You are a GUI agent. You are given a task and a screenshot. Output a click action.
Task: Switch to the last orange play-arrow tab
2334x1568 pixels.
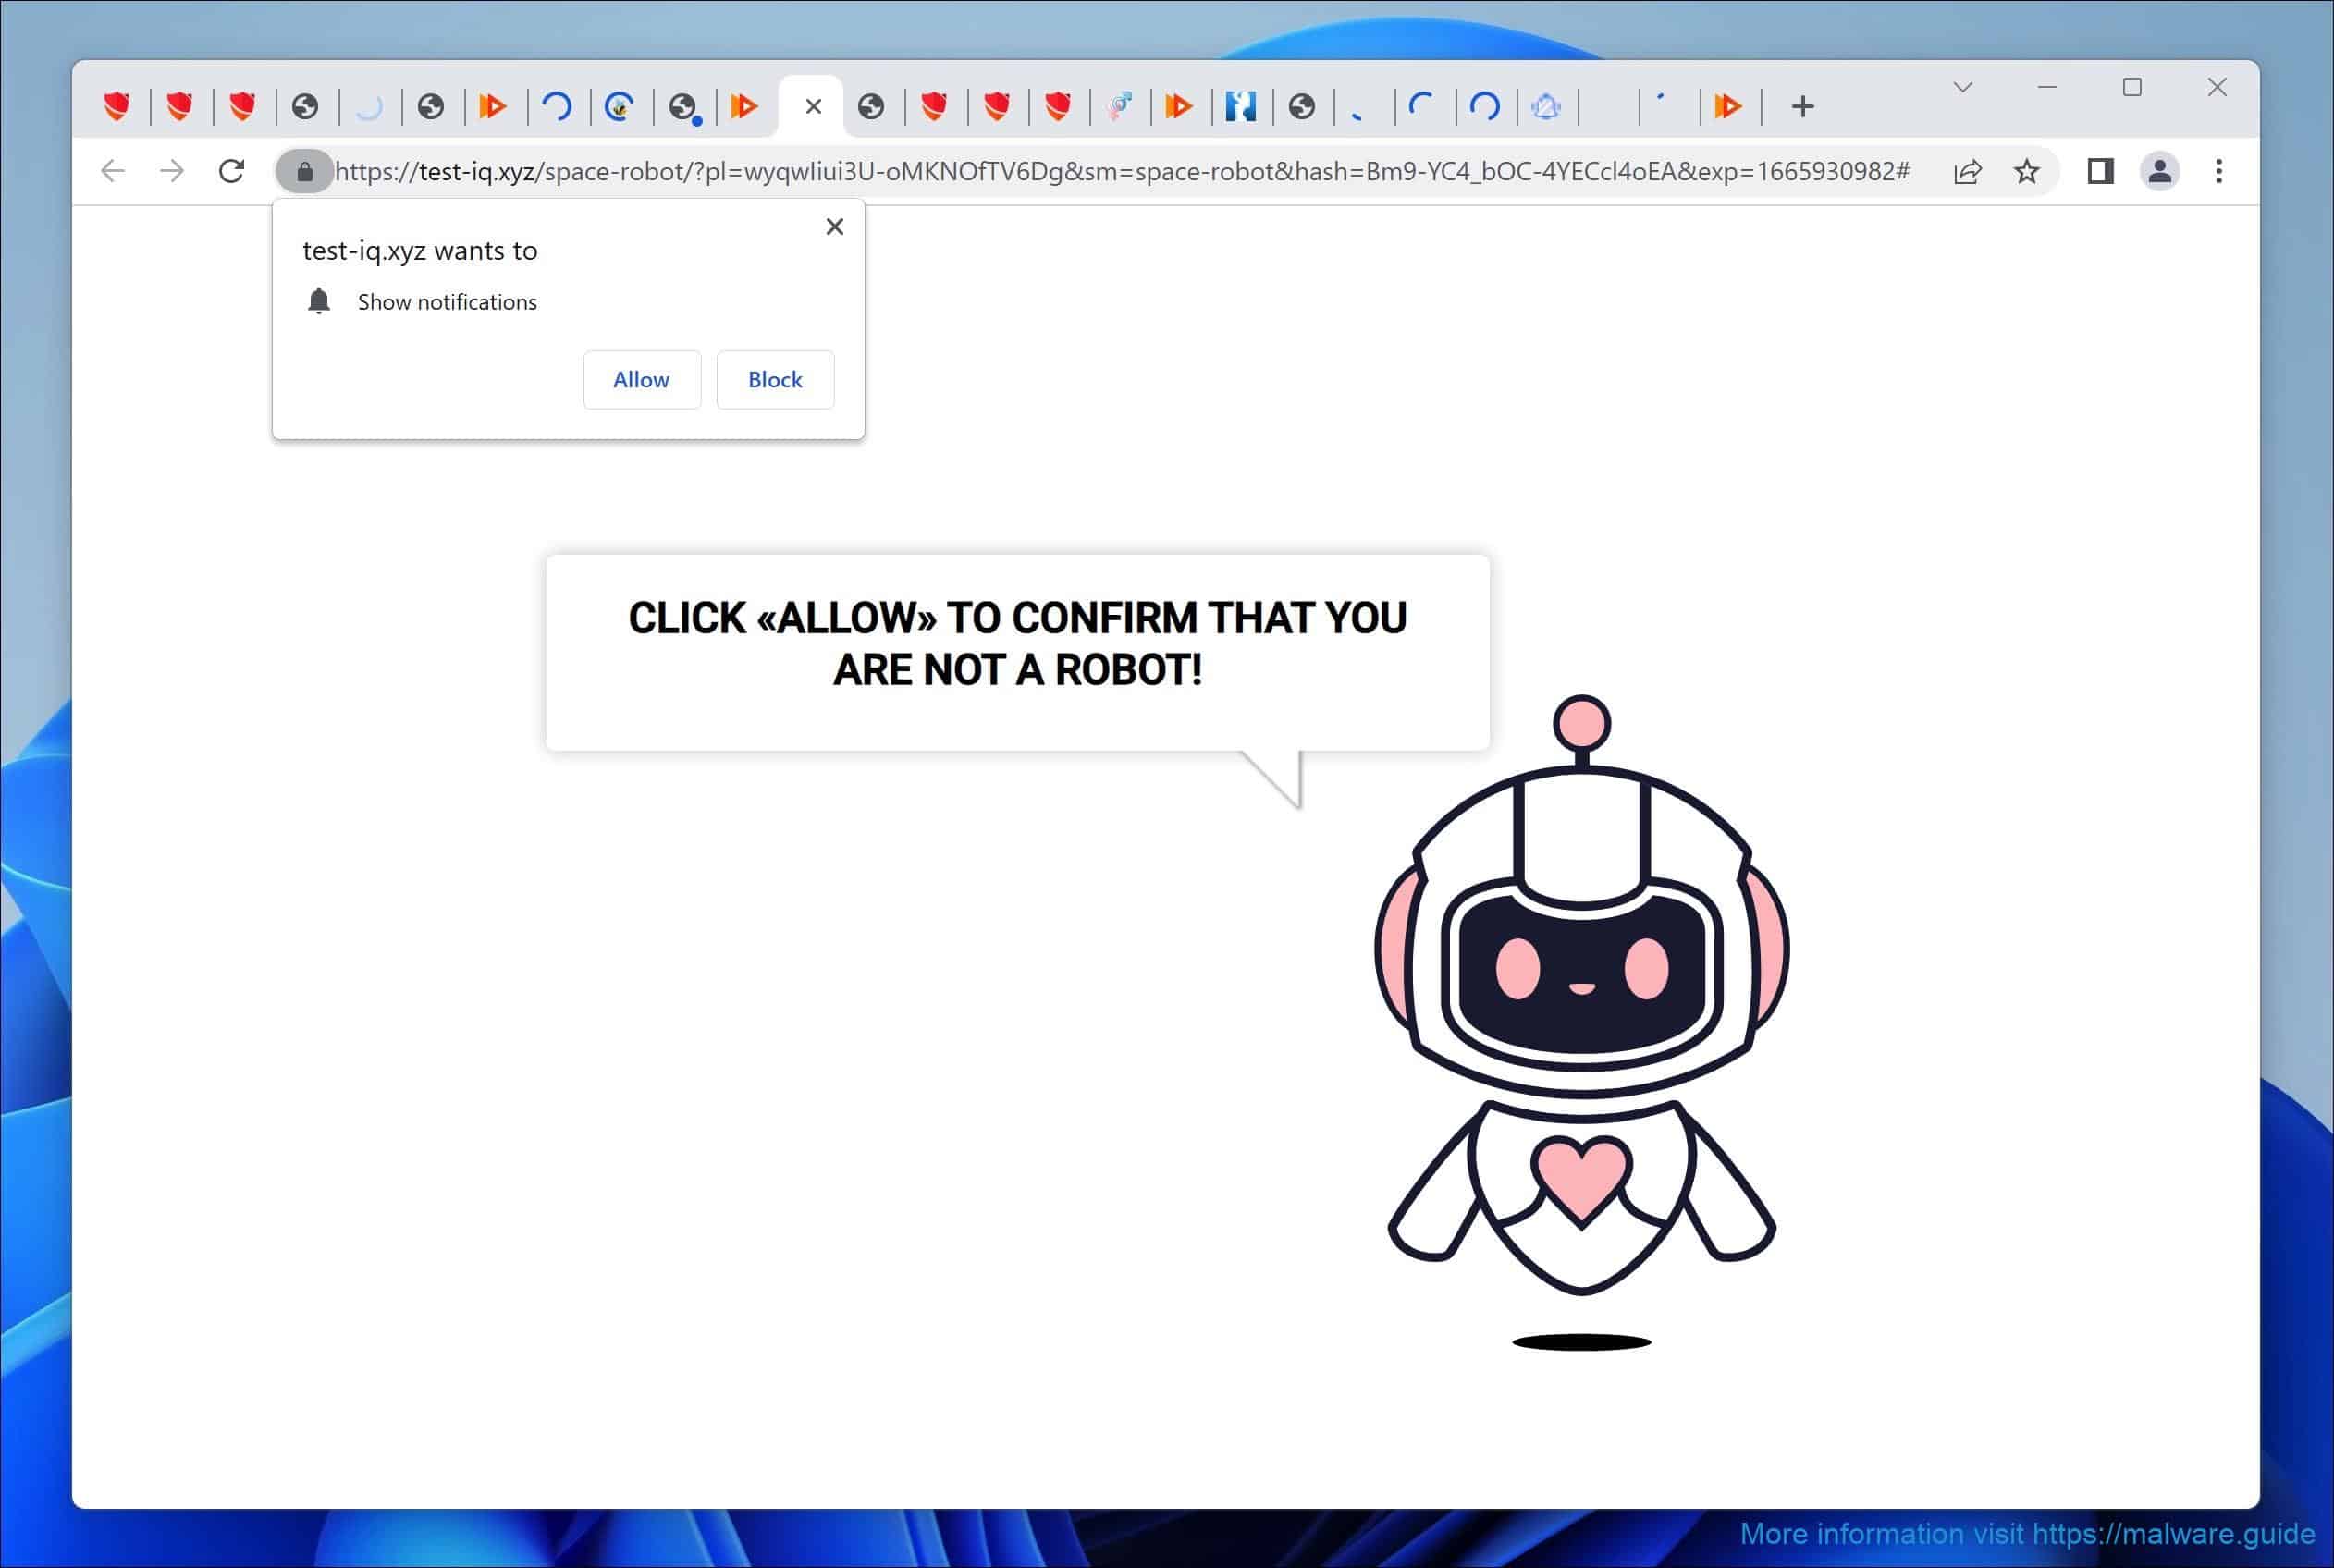[1728, 106]
